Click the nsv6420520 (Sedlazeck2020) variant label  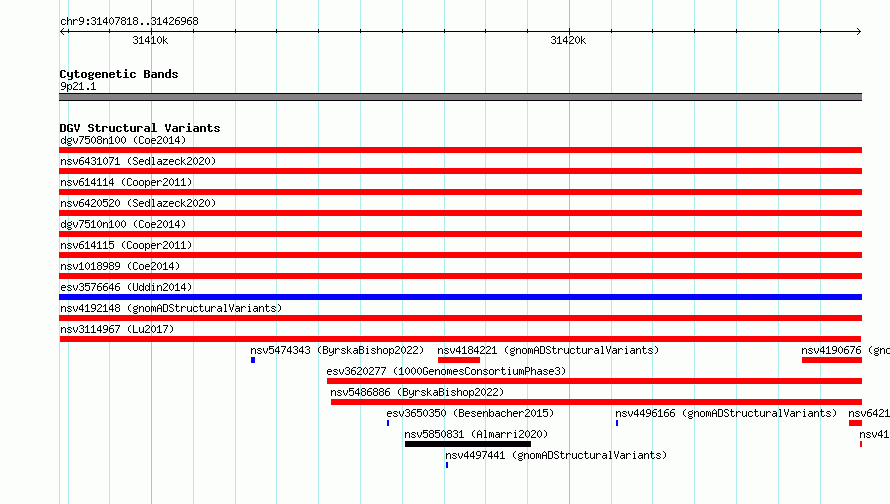(x=138, y=203)
